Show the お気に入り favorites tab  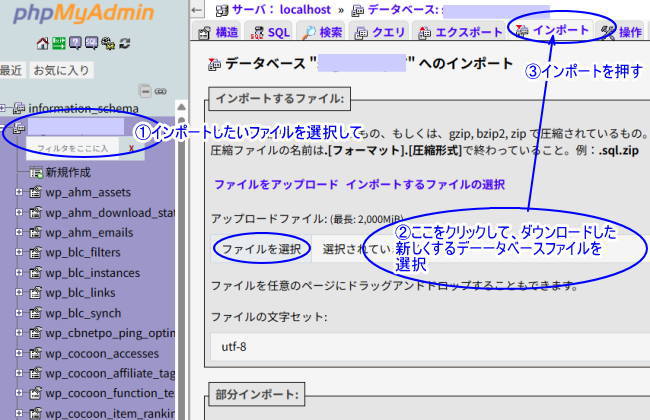(x=61, y=70)
